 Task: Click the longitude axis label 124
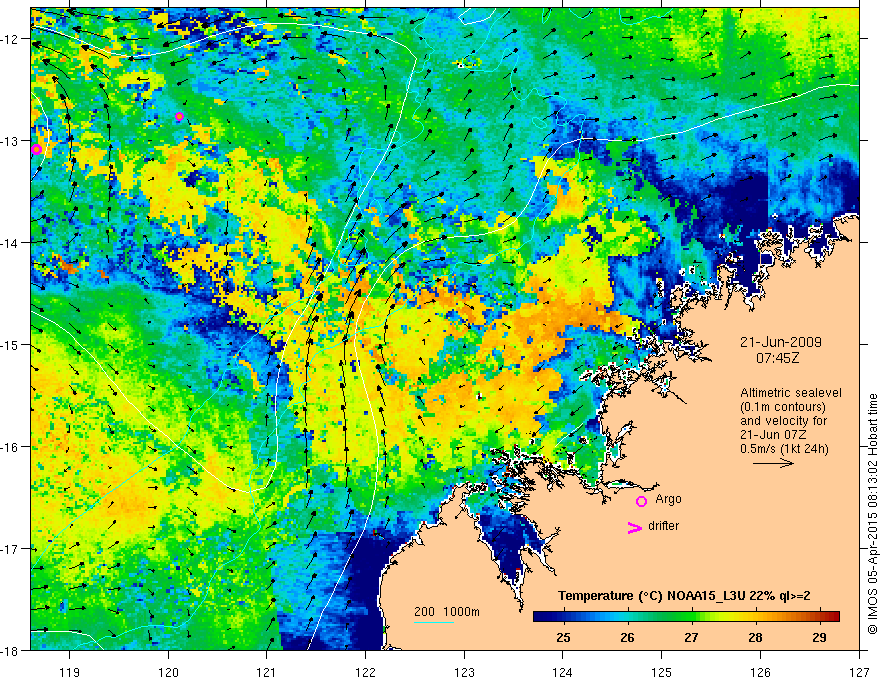click(x=563, y=672)
